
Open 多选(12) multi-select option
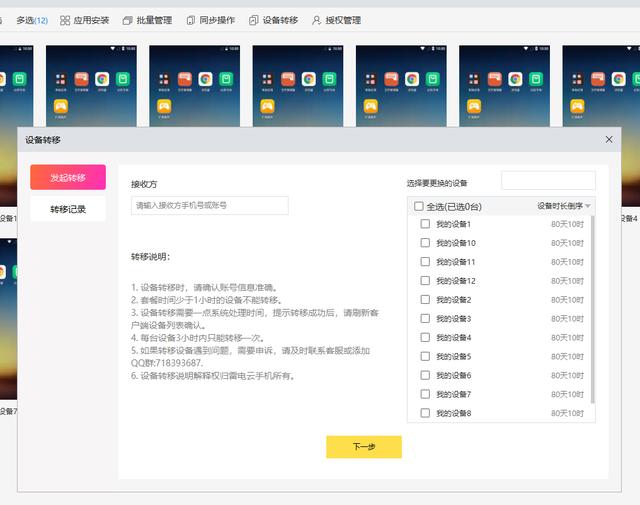(x=32, y=20)
